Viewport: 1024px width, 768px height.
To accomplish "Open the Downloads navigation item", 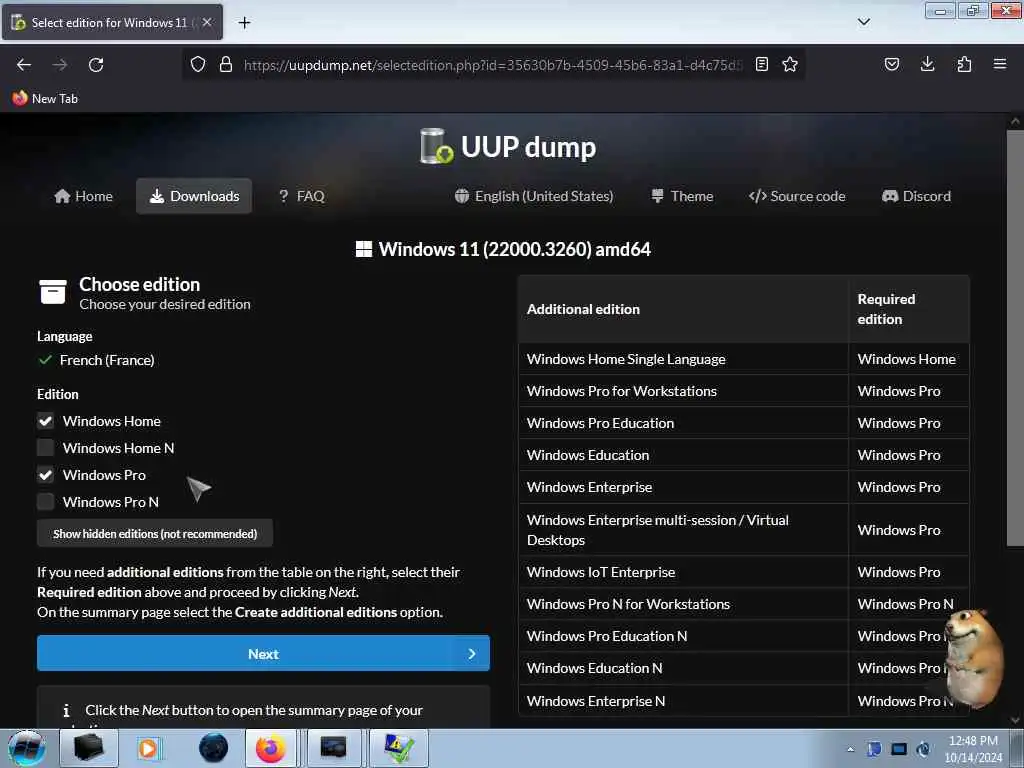I will coord(194,196).
